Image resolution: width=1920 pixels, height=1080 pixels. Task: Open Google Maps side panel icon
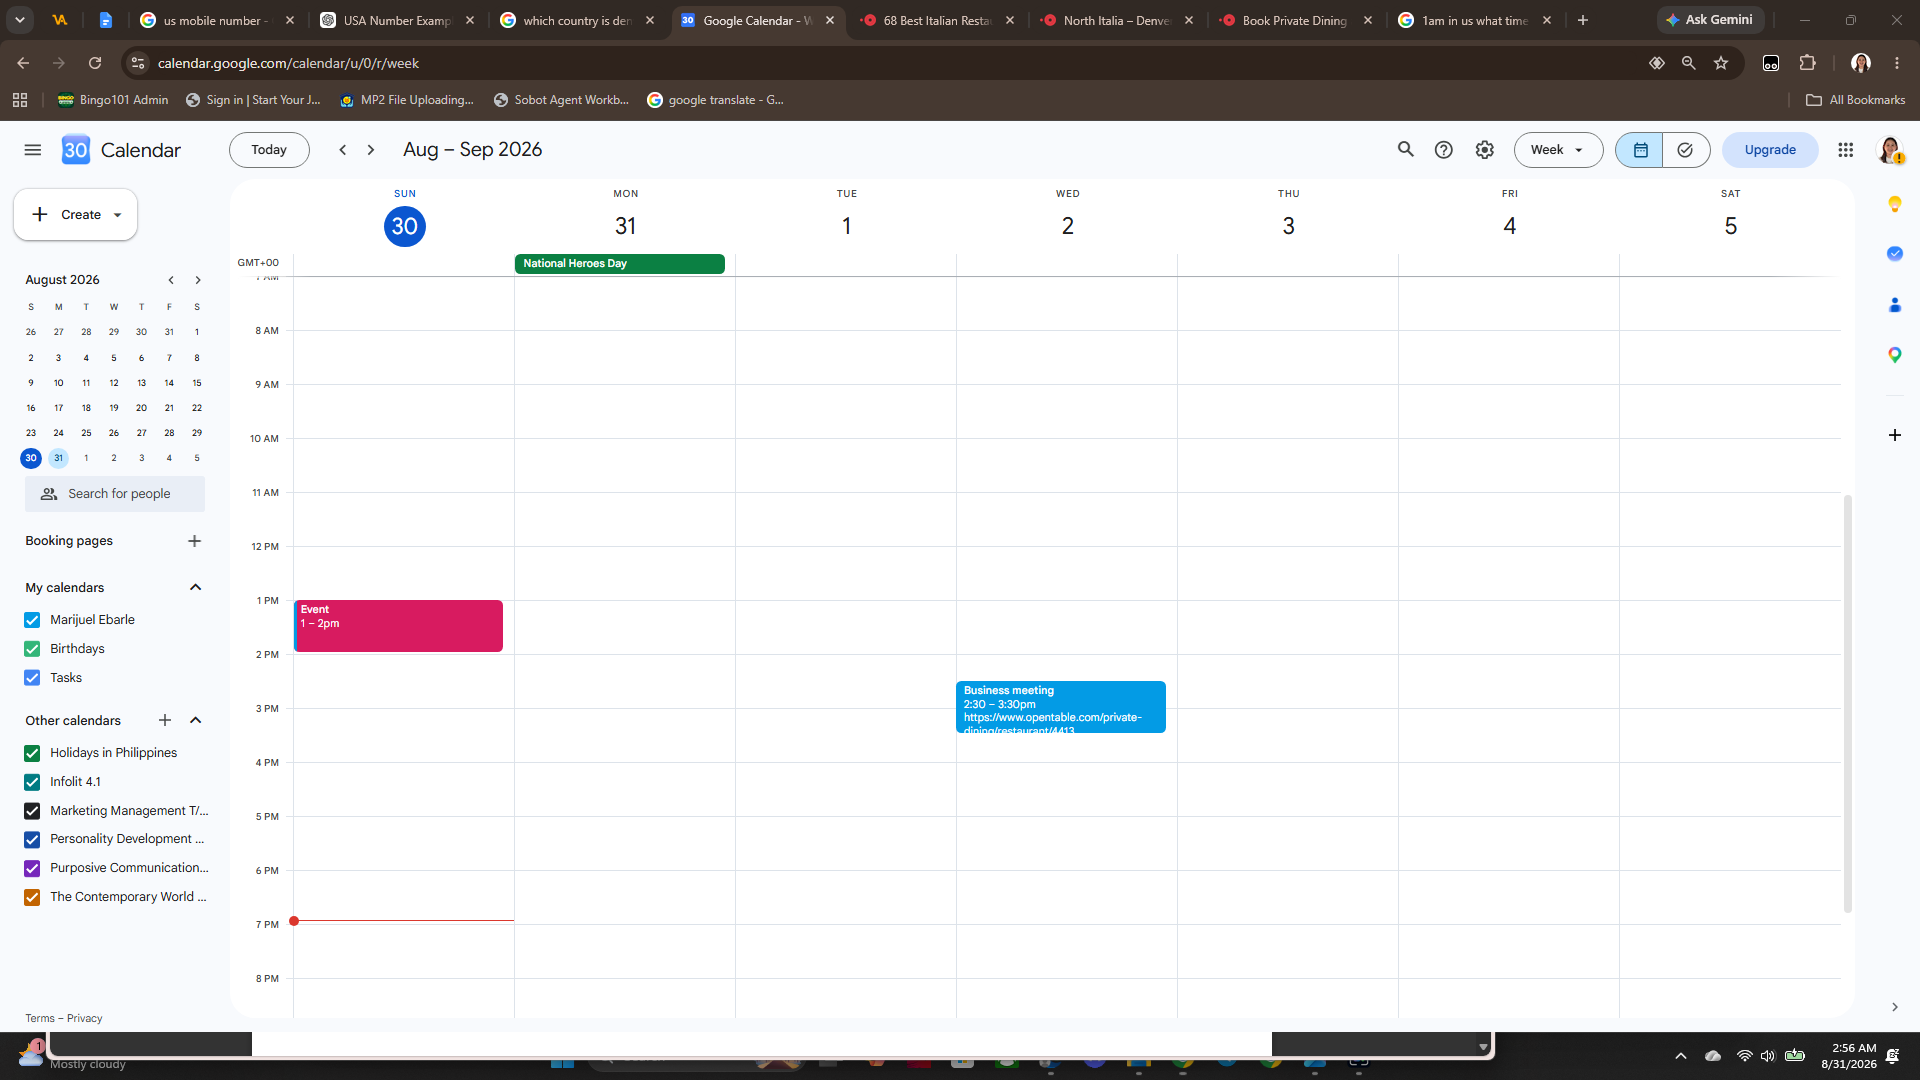pos(1894,355)
